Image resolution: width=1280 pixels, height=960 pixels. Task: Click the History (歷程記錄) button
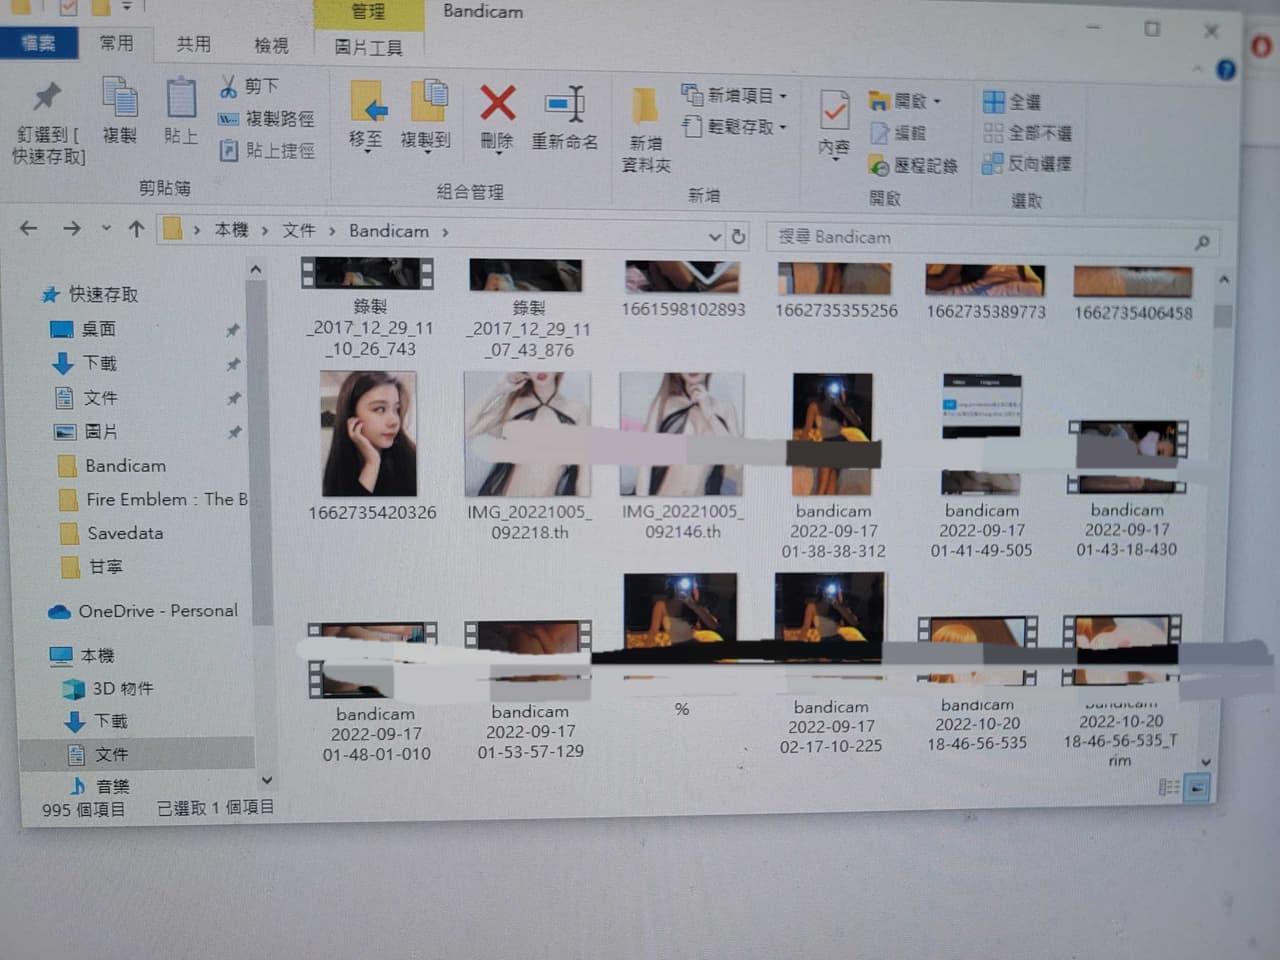click(913, 166)
